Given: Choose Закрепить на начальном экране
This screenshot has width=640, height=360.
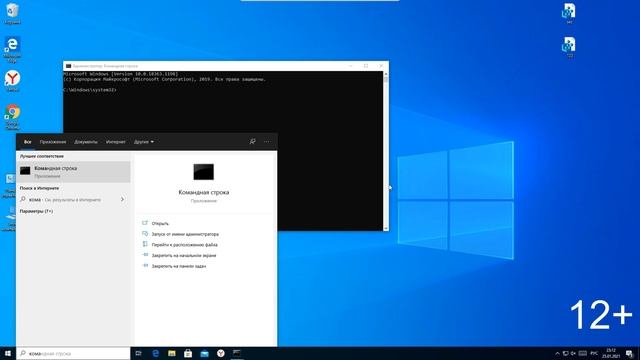Looking at the screenshot, I should pos(184,256).
